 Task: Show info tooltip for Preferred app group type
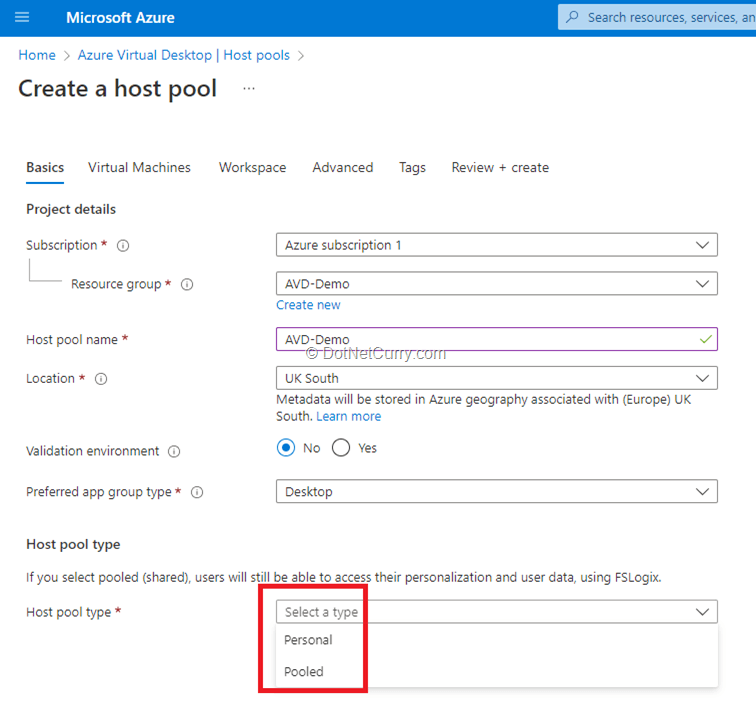[197, 492]
